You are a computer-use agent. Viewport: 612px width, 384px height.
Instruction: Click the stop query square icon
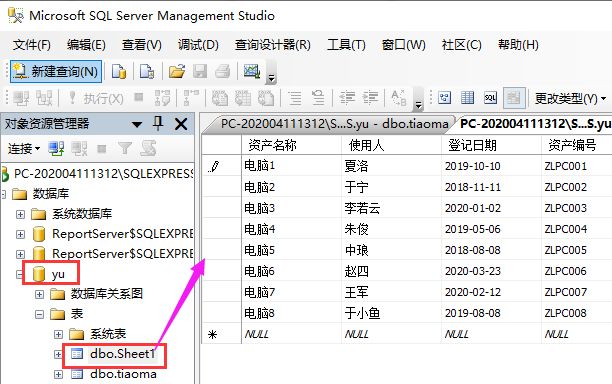point(139,97)
